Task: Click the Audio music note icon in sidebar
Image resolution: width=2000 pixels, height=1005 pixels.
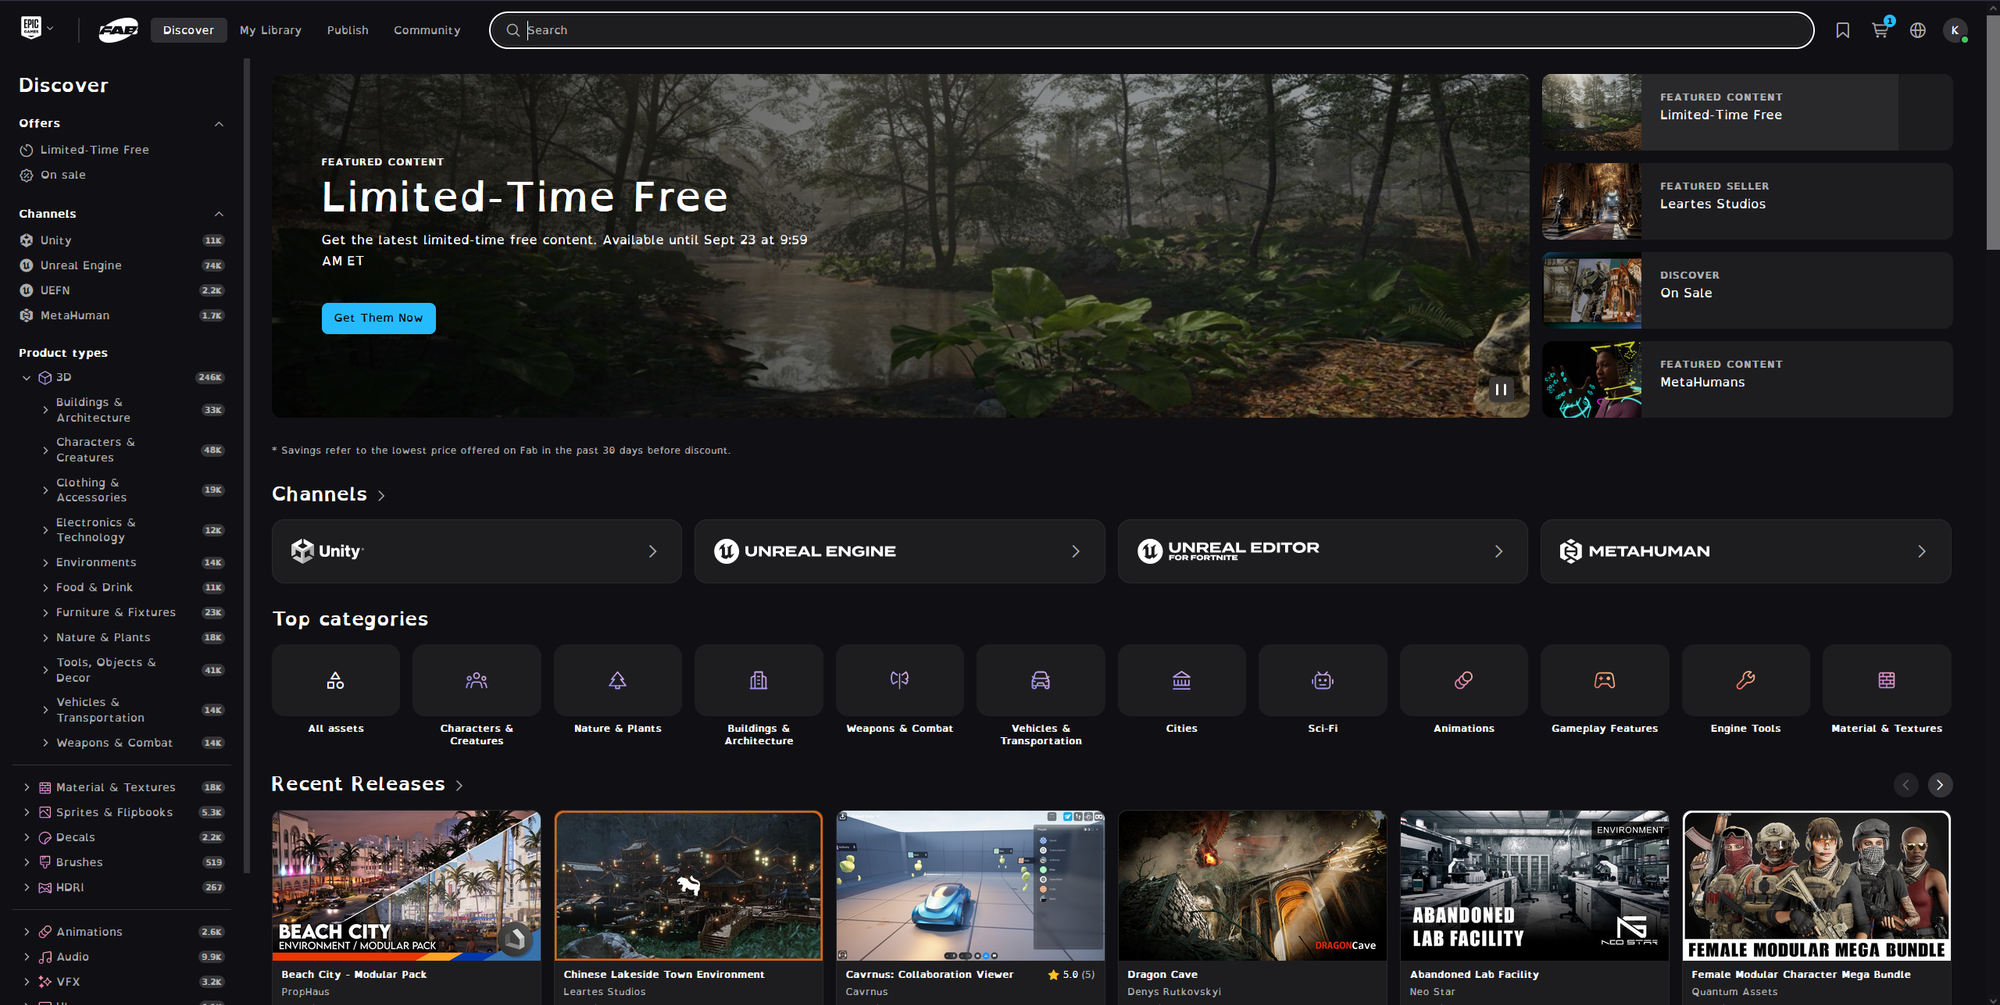Action: [x=45, y=957]
